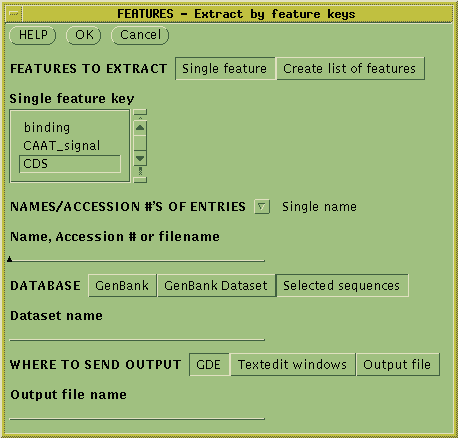This screenshot has height=438, width=458.
Task: Choose Create list of features option
Action: (350, 69)
